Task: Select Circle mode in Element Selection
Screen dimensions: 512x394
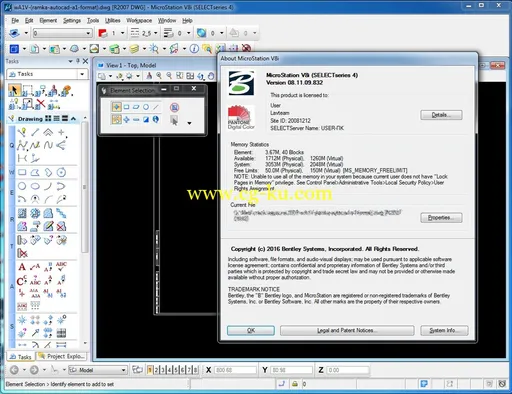Action: click(x=146, y=107)
